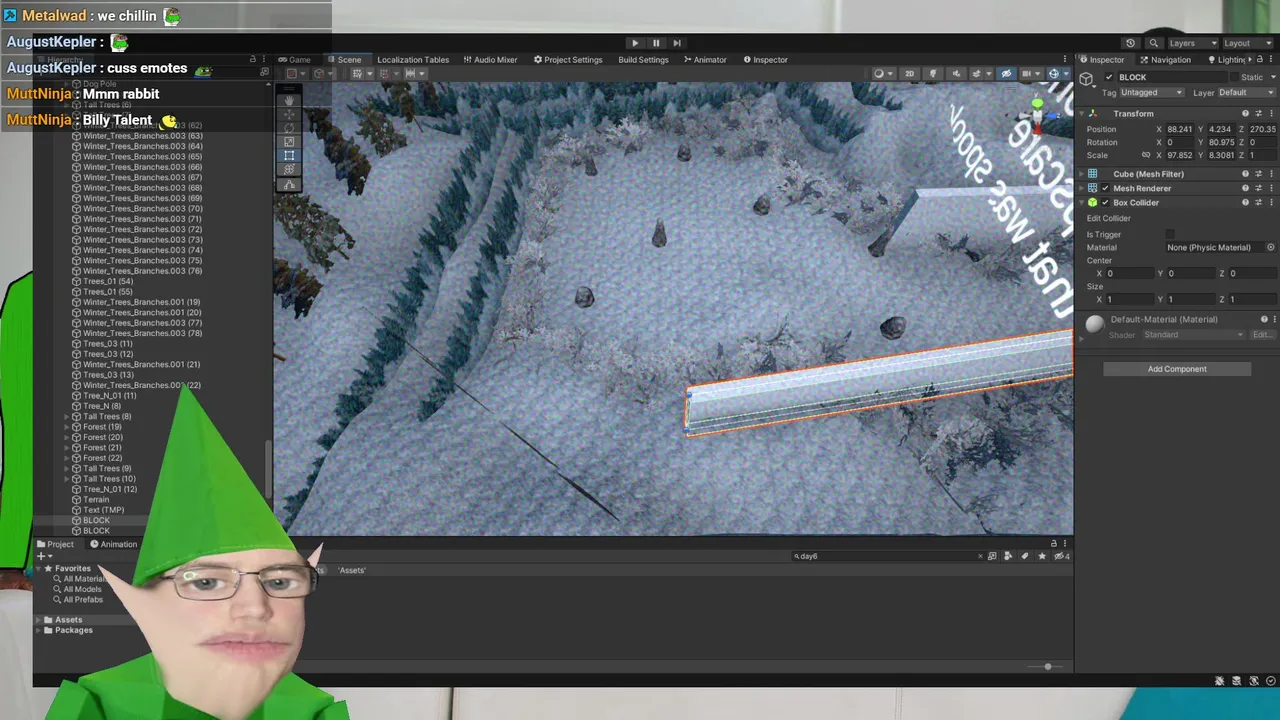The height and width of the screenshot is (720, 1280).
Task: Toggle scene visibility eye icon
Action: click(1006, 73)
